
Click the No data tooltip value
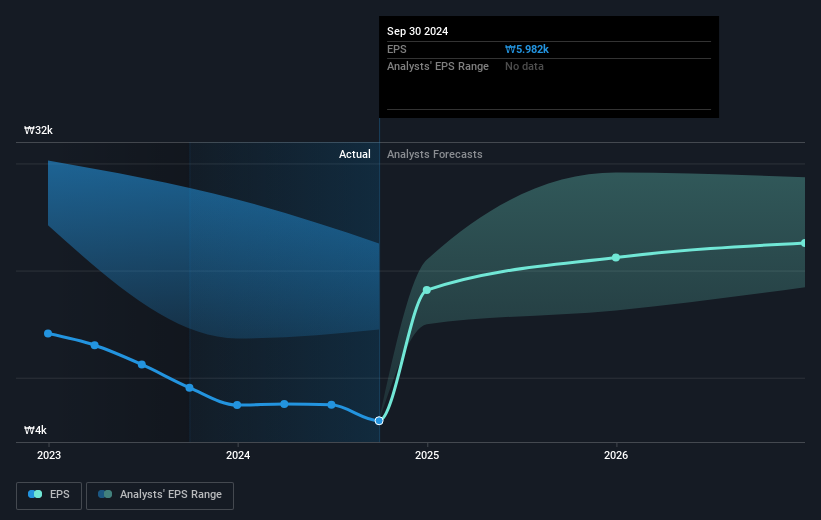pos(524,67)
